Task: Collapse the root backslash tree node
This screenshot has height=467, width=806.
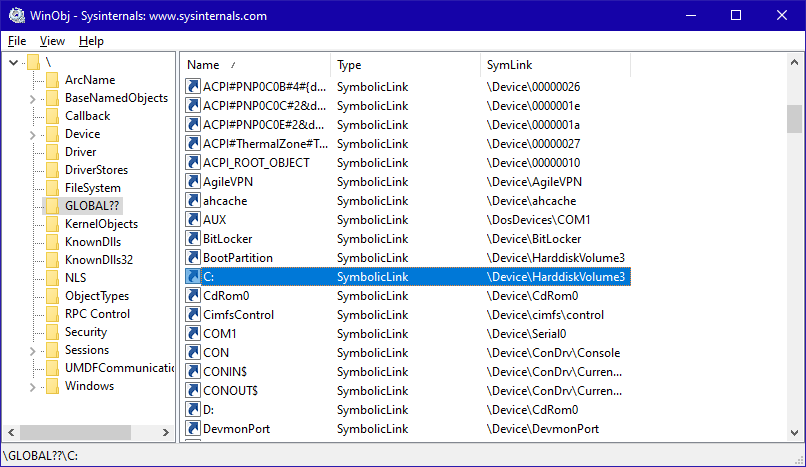Action: [x=13, y=62]
